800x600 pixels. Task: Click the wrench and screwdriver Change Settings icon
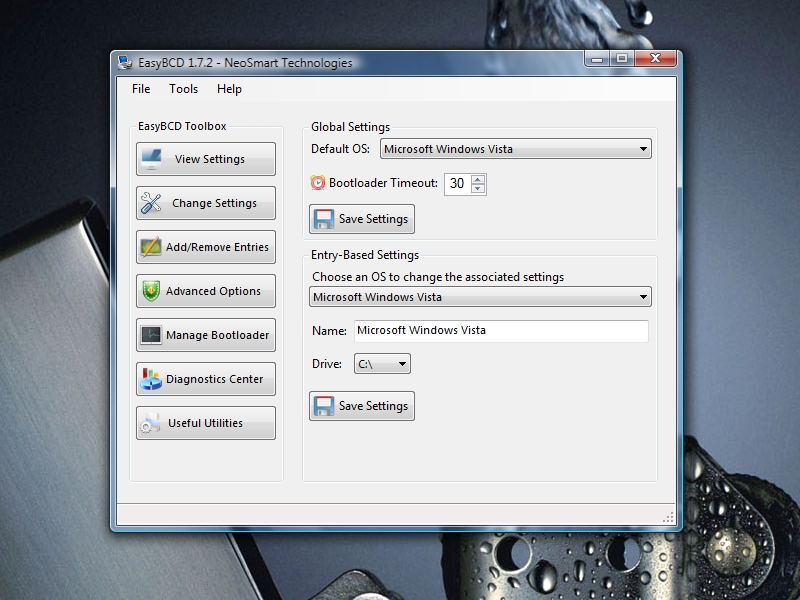coord(151,203)
